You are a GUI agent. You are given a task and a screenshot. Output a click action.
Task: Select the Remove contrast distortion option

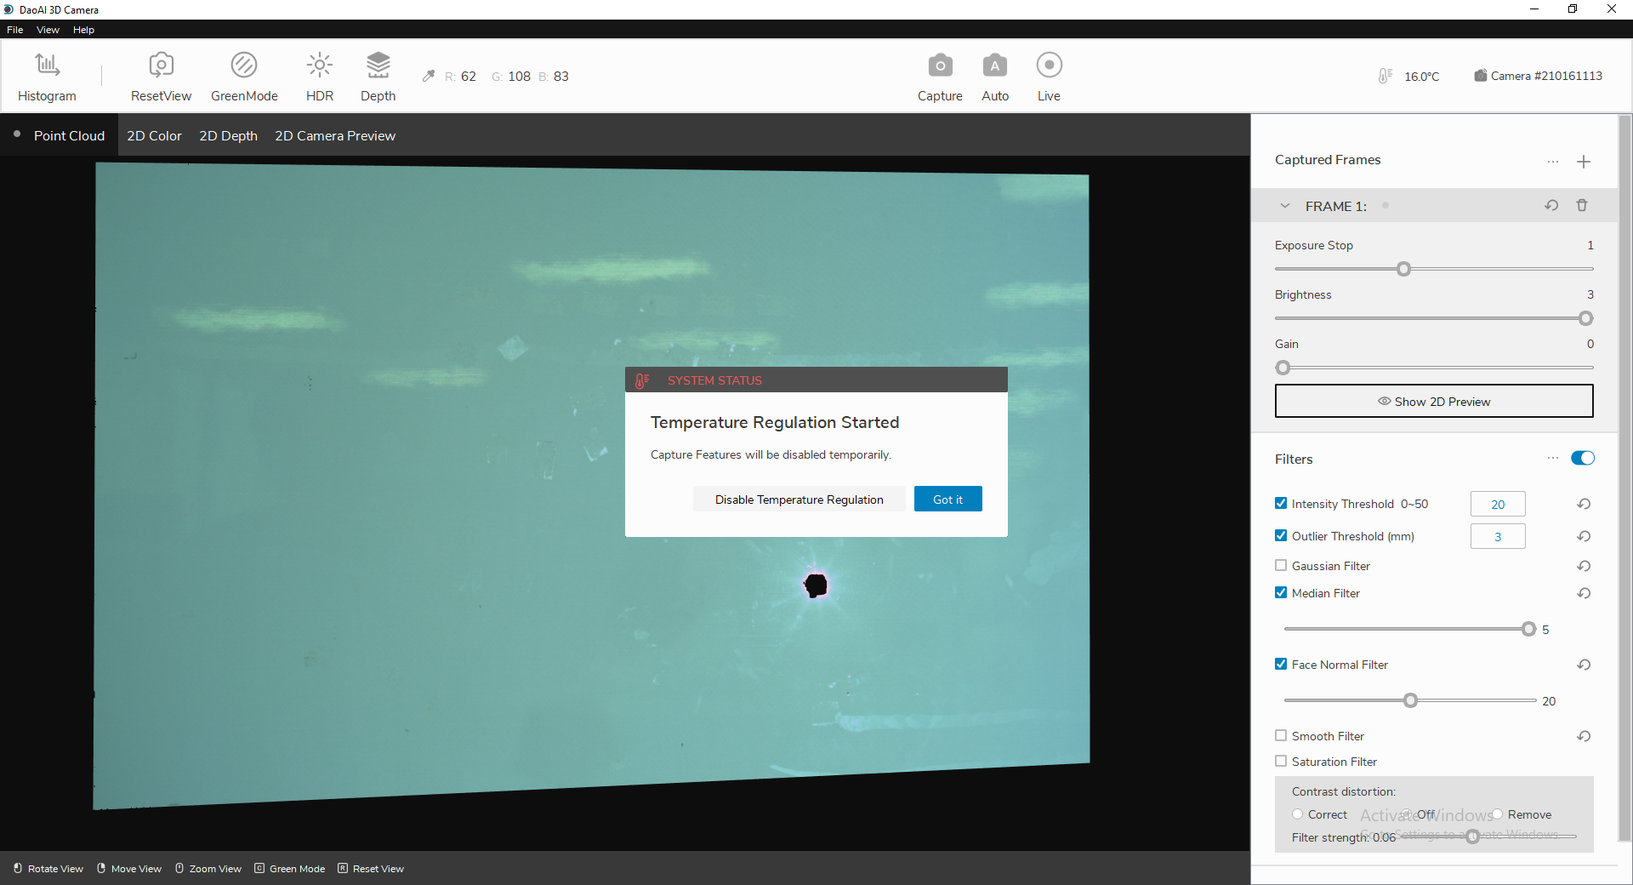click(1497, 814)
